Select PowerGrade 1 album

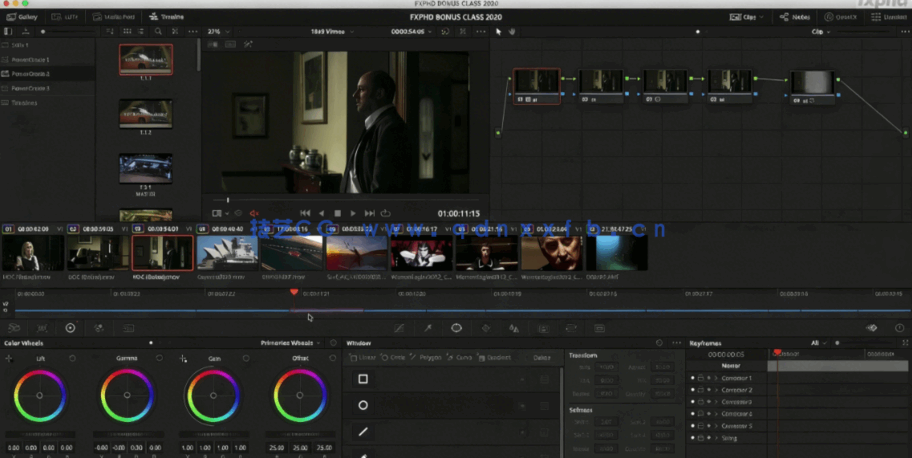(x=30, y=59)
